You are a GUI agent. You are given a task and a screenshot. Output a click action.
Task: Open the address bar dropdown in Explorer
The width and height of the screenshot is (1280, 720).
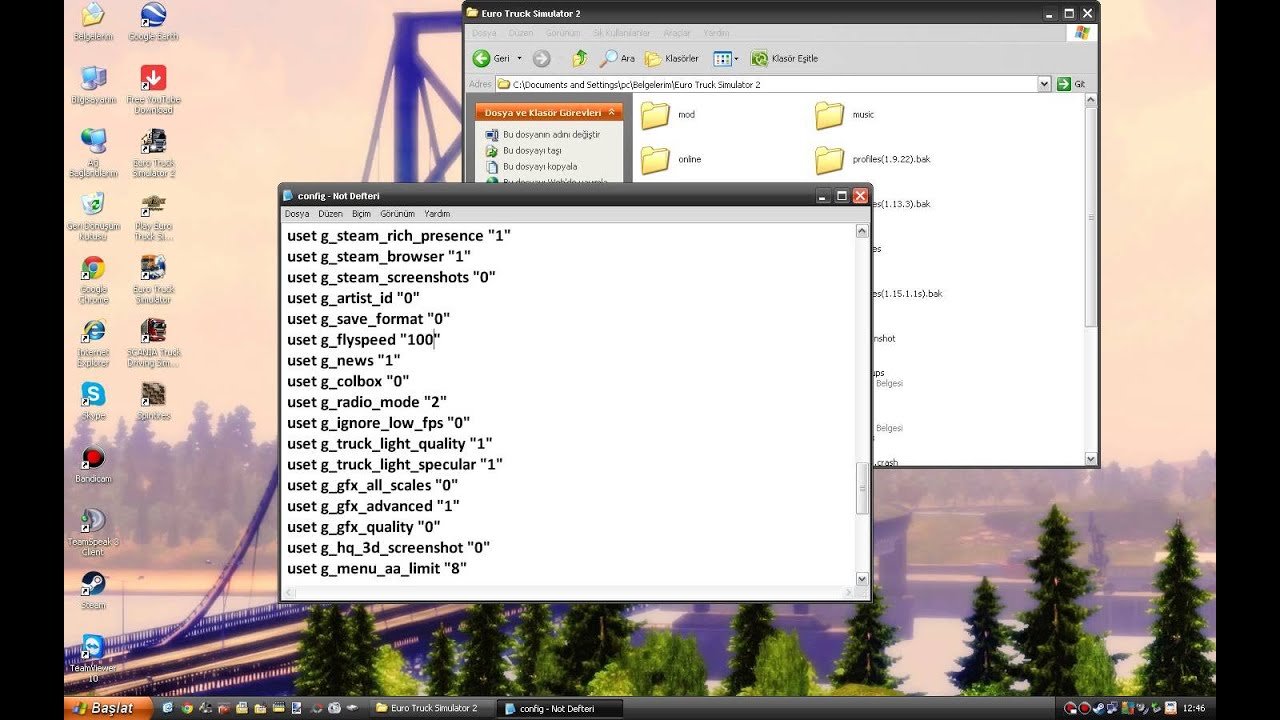pyautogui.click(x=1044, y=84)
